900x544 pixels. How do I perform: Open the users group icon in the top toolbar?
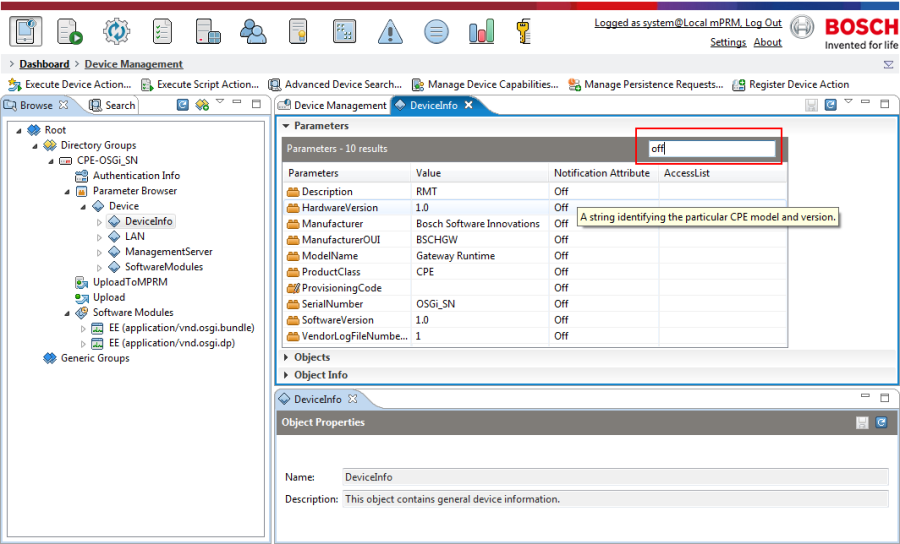click(253, 32)
